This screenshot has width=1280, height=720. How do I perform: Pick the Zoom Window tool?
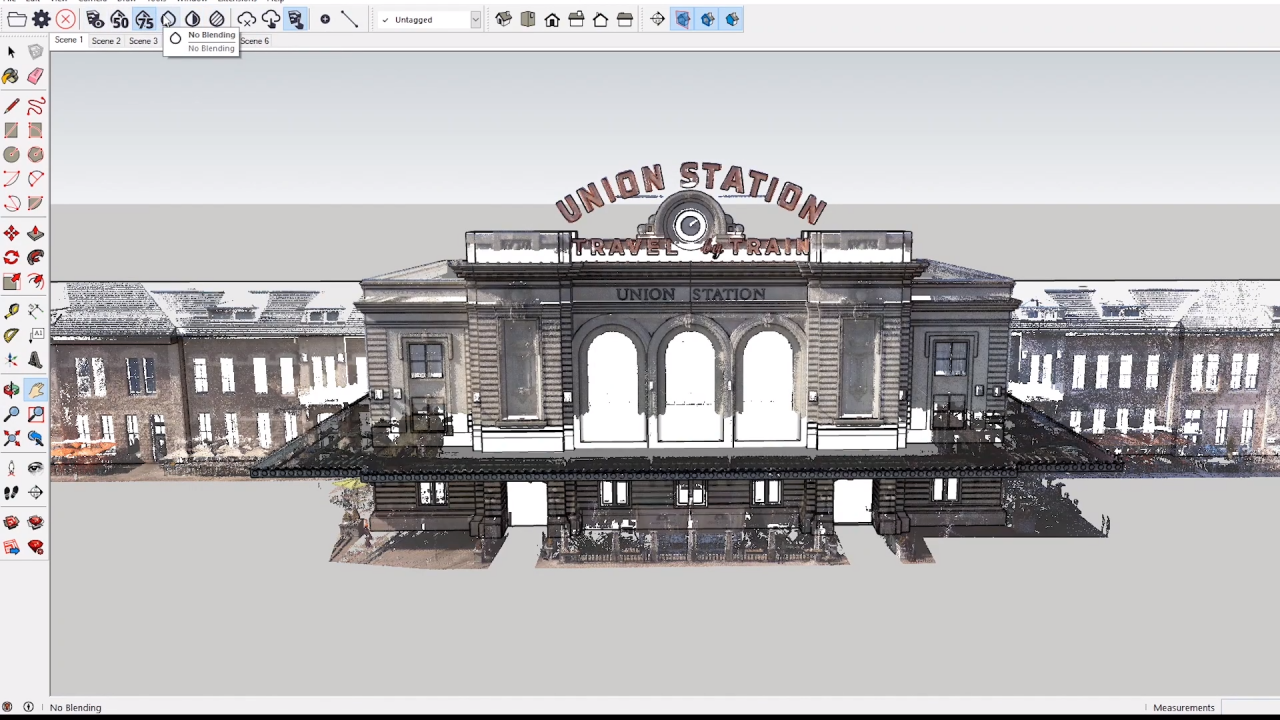click(35, 413)
